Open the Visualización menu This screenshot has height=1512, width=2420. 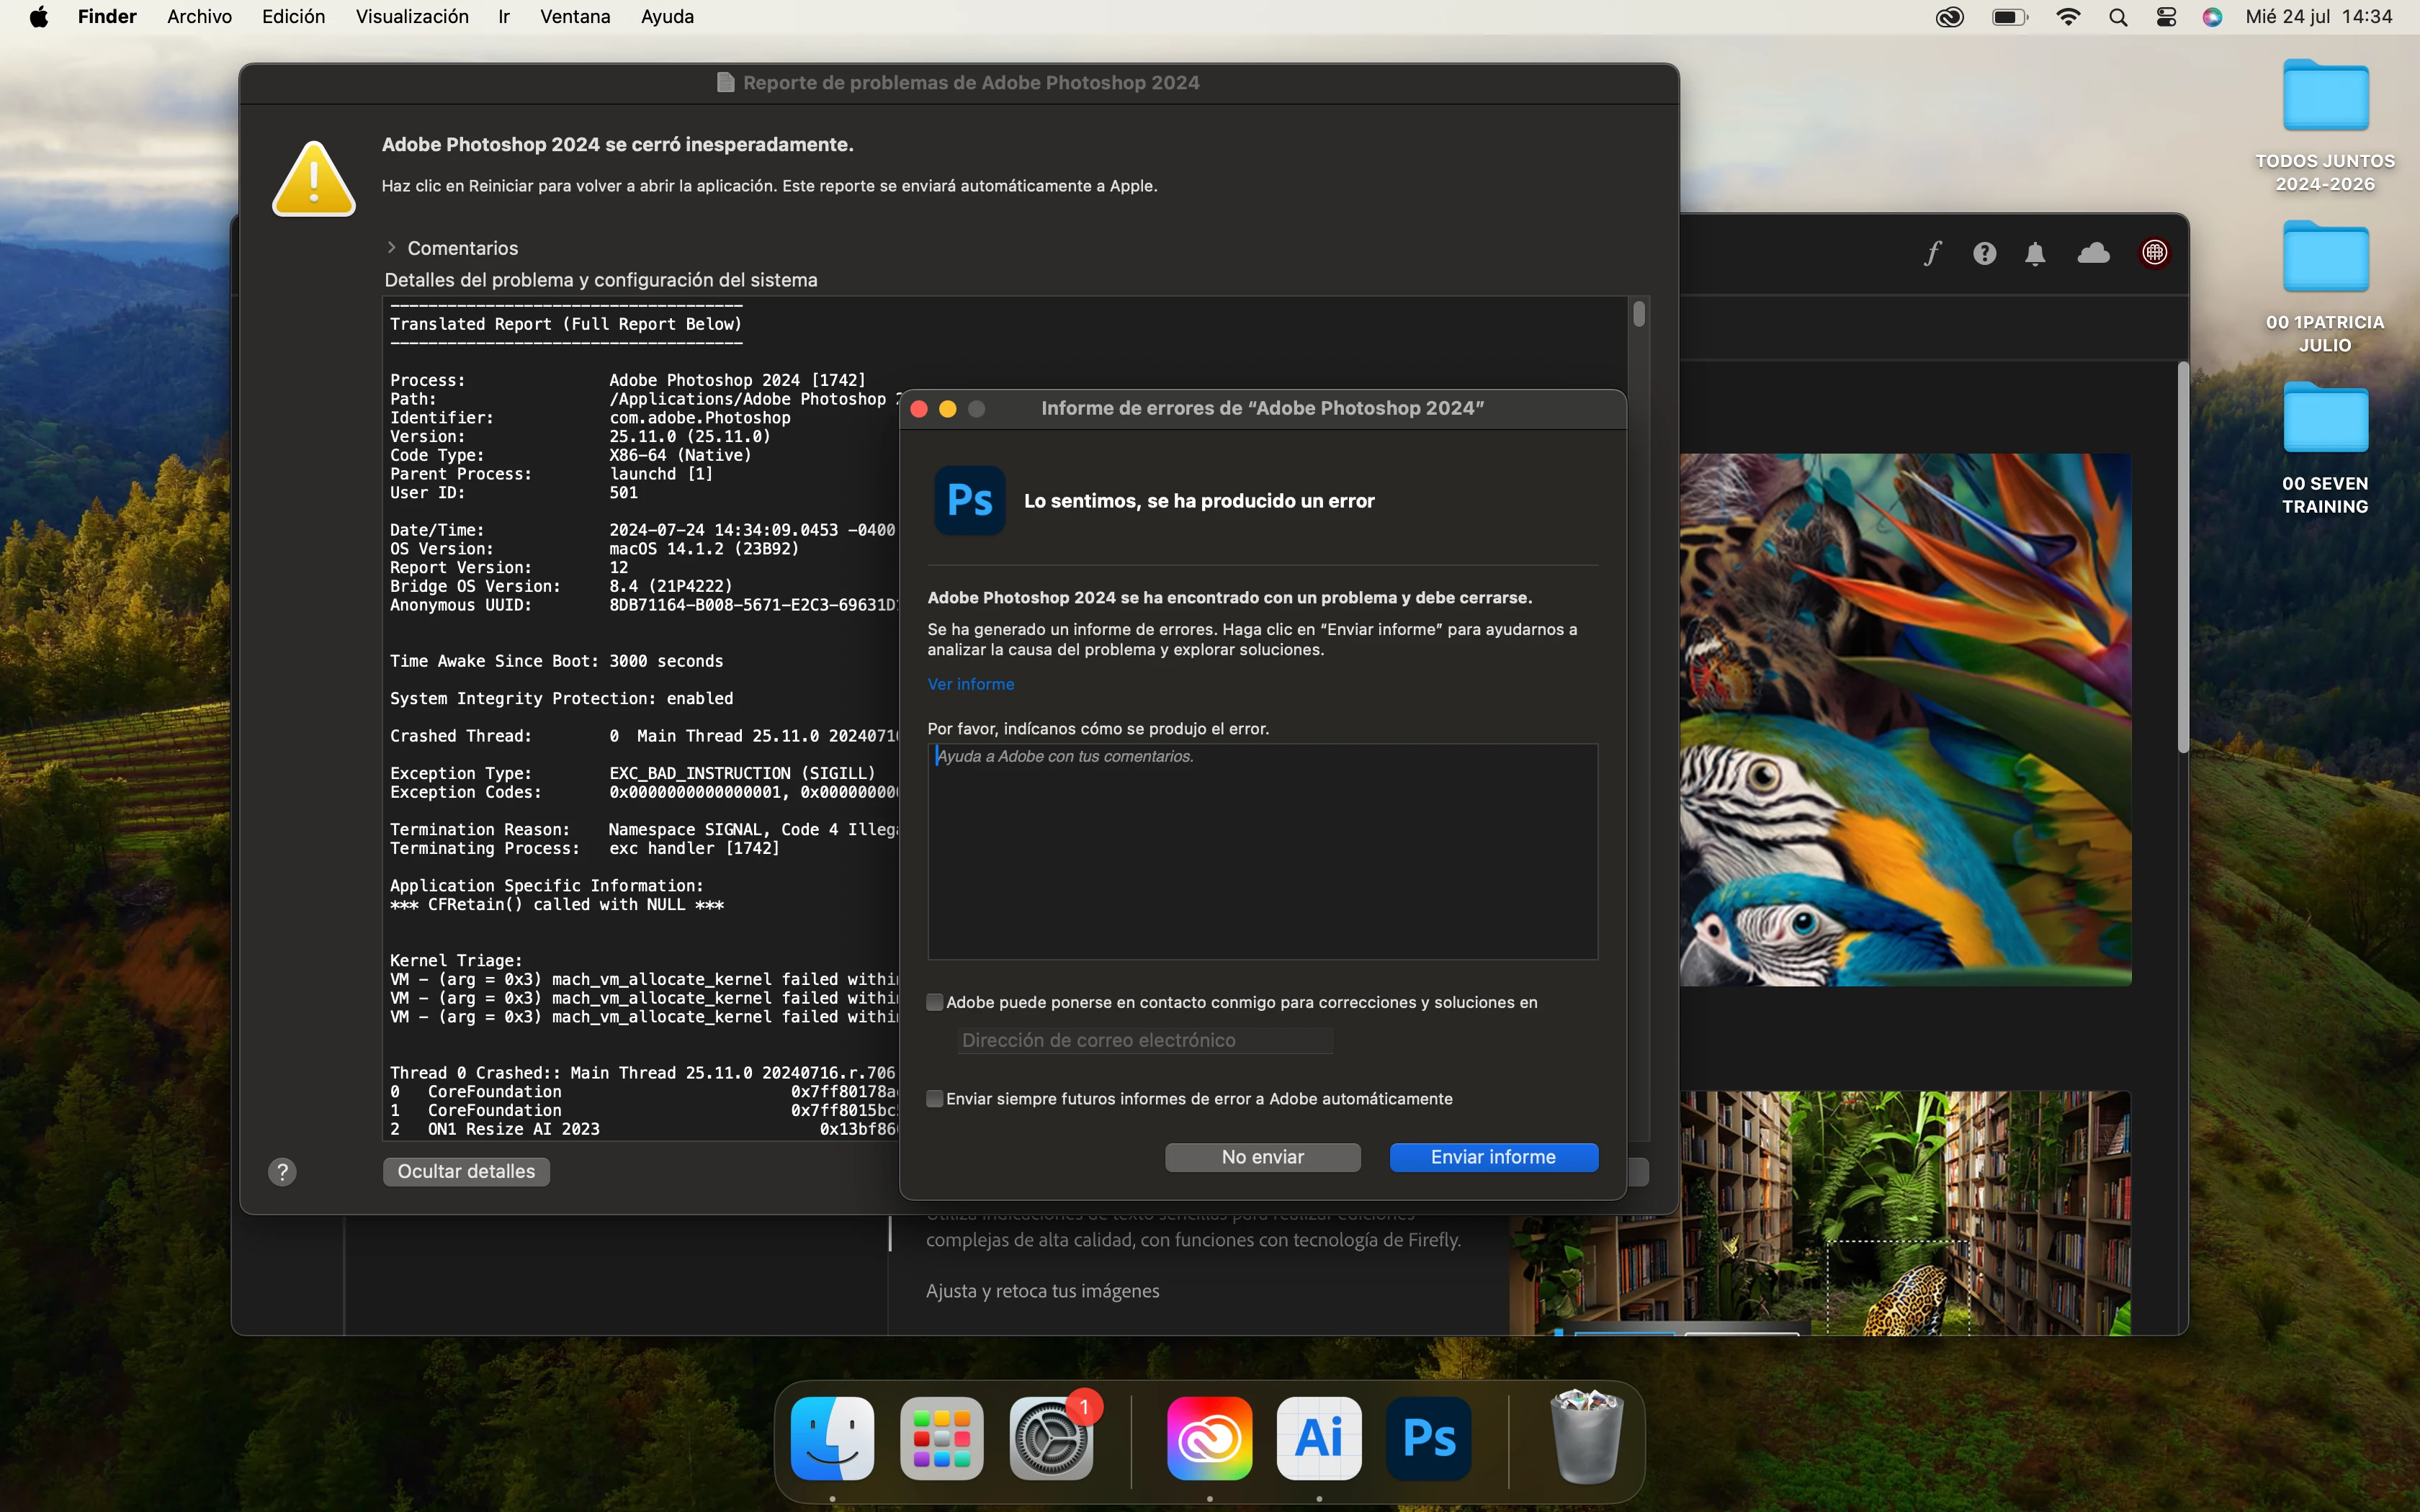tap(412, 17)
